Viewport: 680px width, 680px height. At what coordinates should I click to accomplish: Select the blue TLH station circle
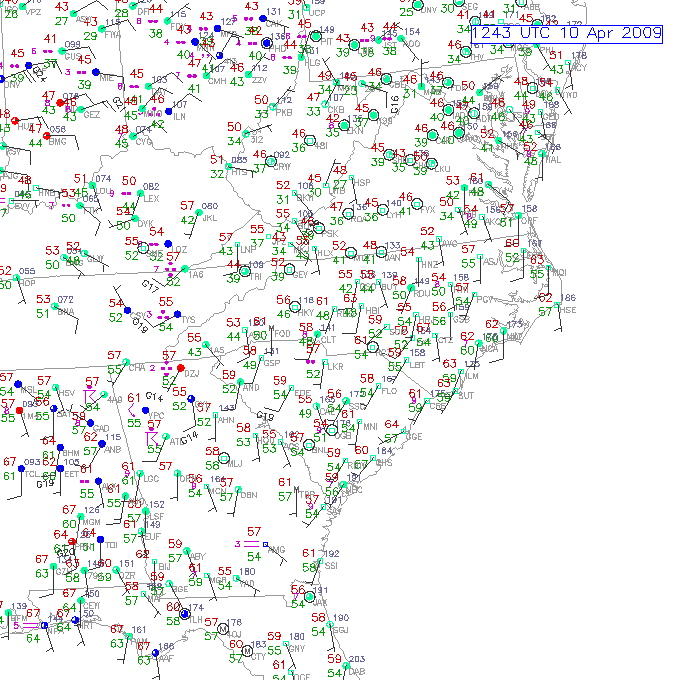pos(185,614)
